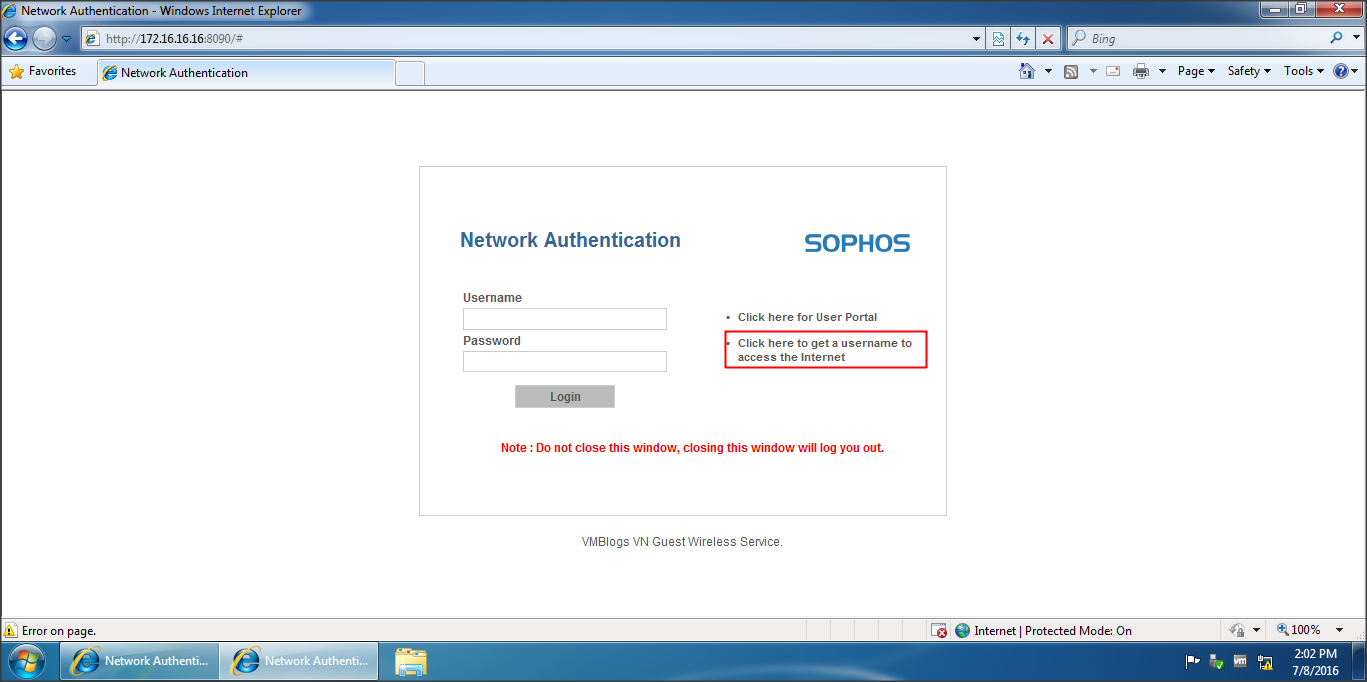Expand the Safety dropdown menu
Screen dimensions: 1367x682
1248,71
